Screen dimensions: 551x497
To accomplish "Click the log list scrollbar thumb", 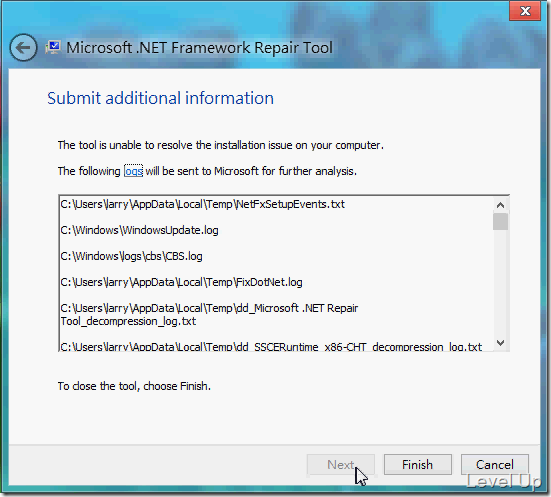I will (500, 221).
